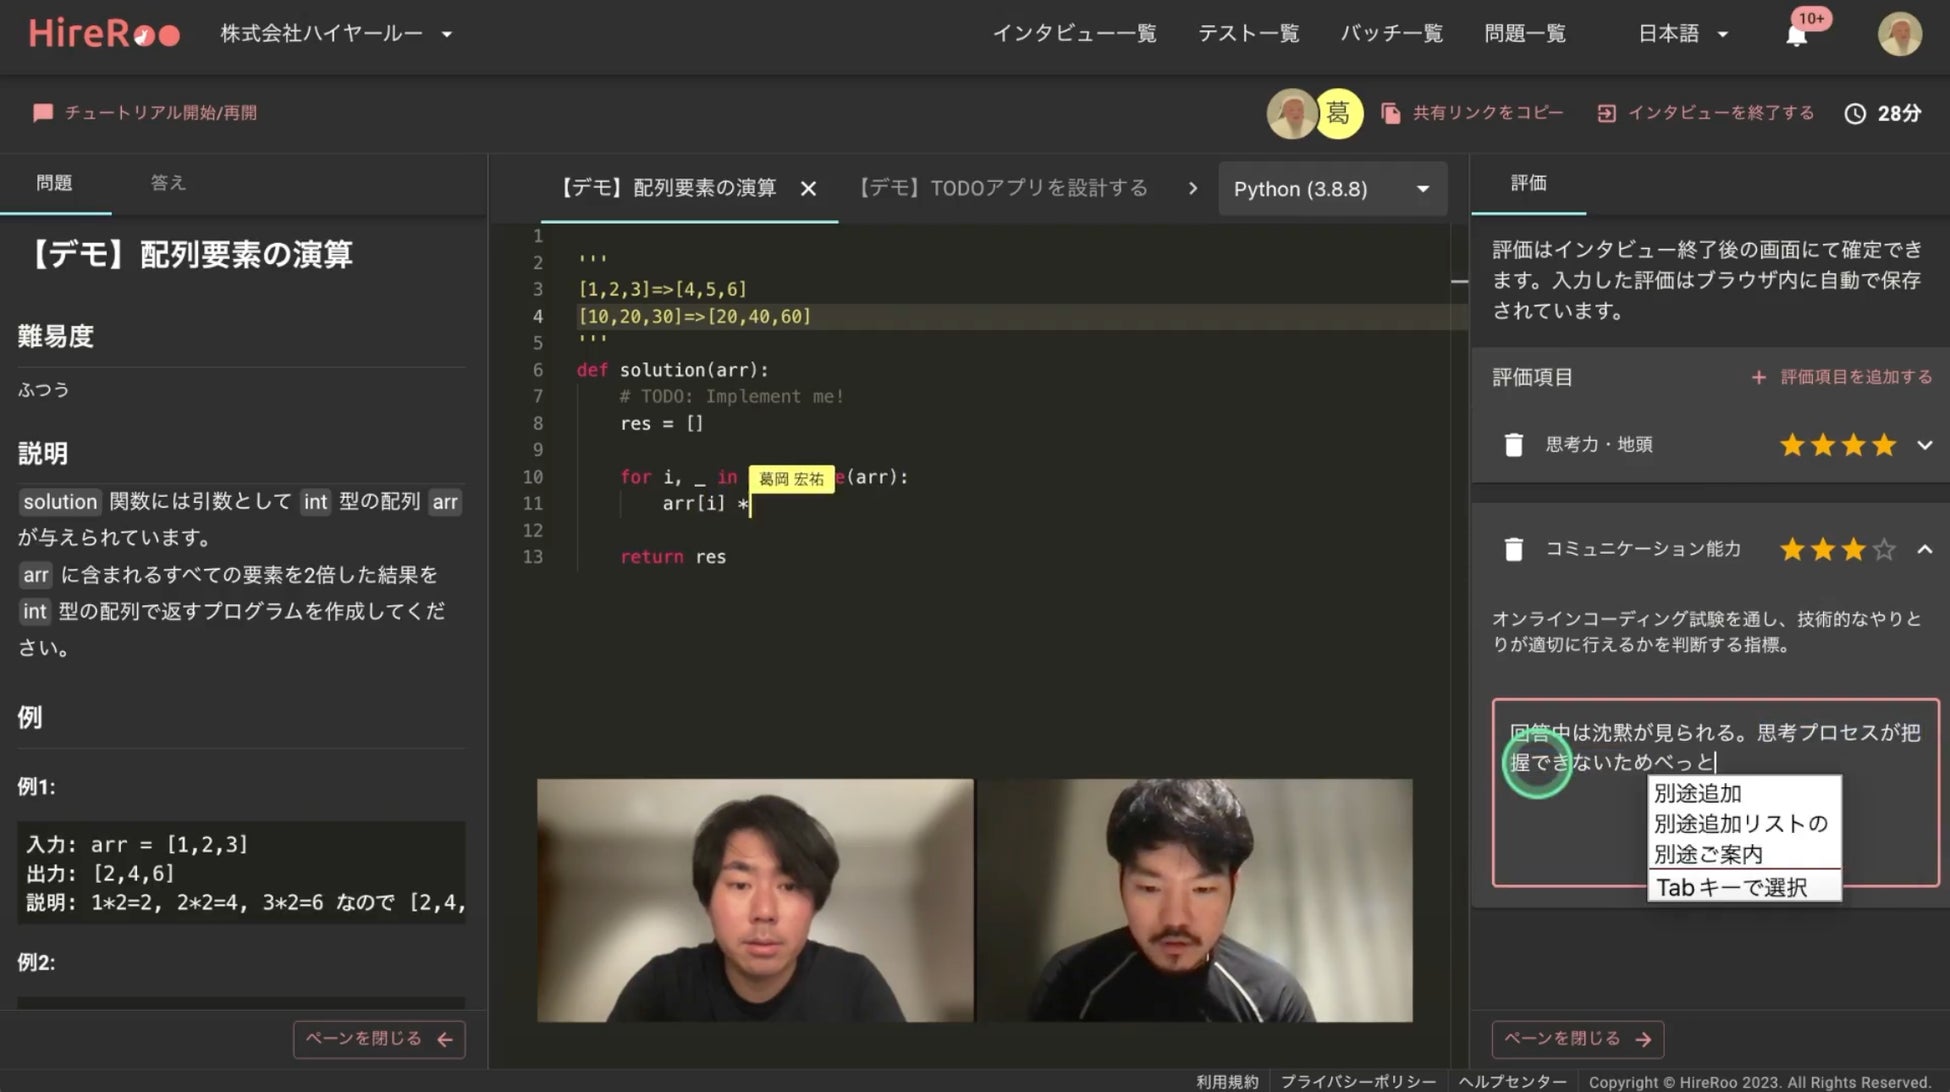Viewport: 1950px width, 1092px height.
Task: Delete the コミュニケーション能力 evaluation item
Action: pos(1514,549)
